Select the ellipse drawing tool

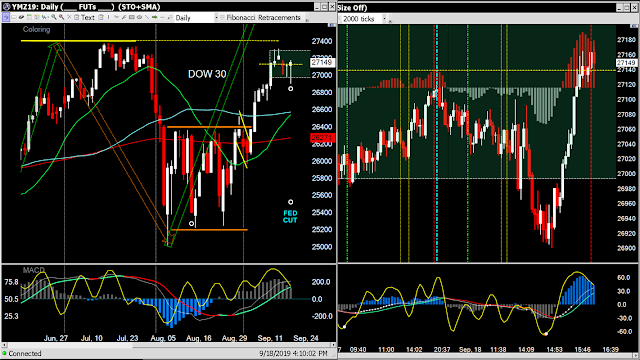pyautogui.click(x=139, y=17)
